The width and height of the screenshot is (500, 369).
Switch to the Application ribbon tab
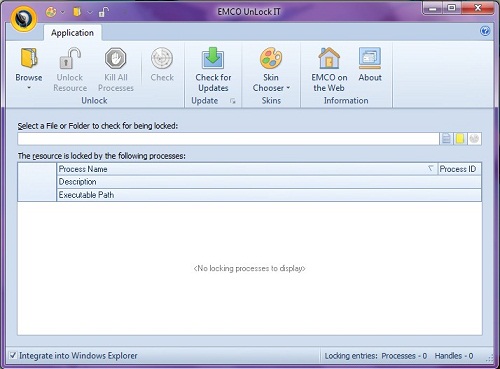[72, 33]
